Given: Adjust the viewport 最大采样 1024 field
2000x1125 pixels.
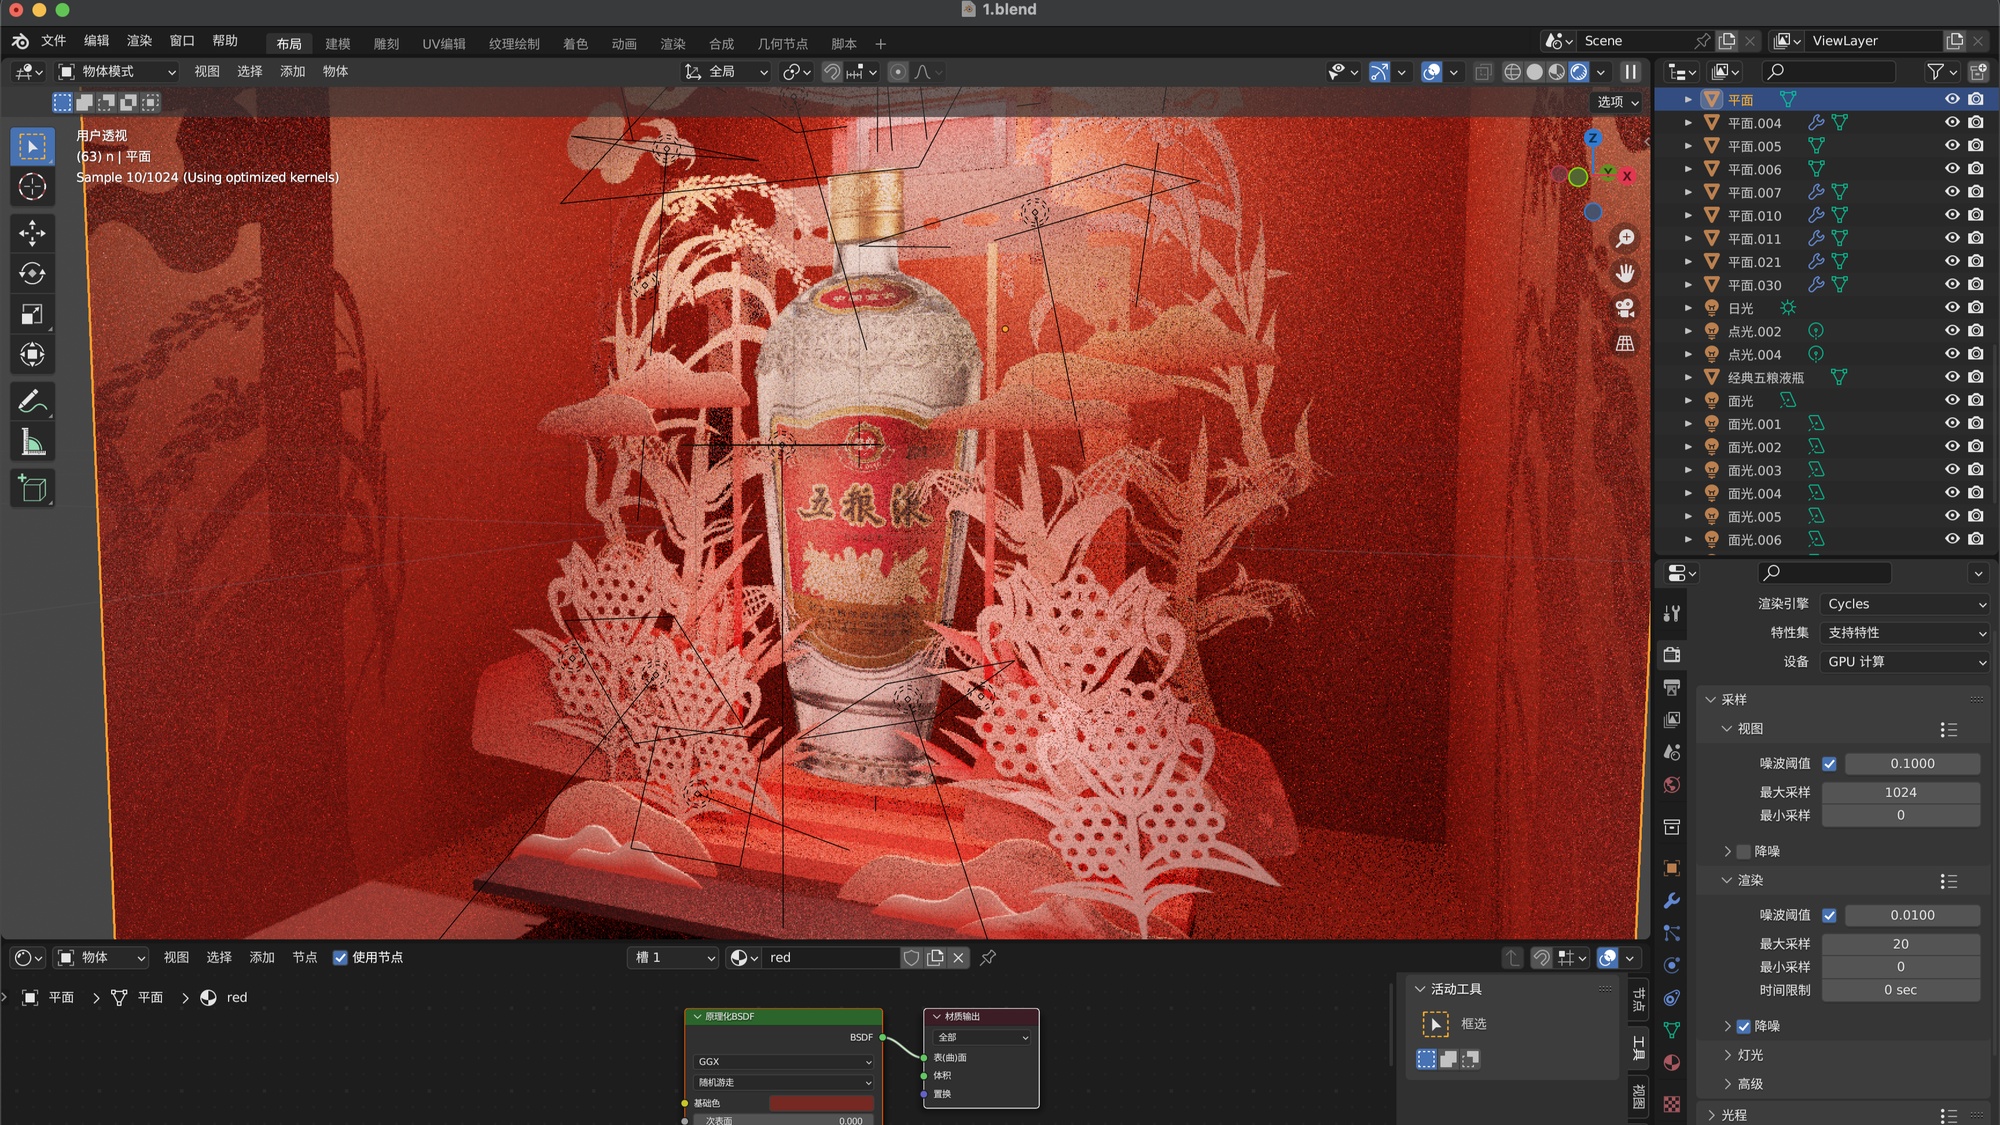Looking at the screenshot, I should tap(1901, 793).
